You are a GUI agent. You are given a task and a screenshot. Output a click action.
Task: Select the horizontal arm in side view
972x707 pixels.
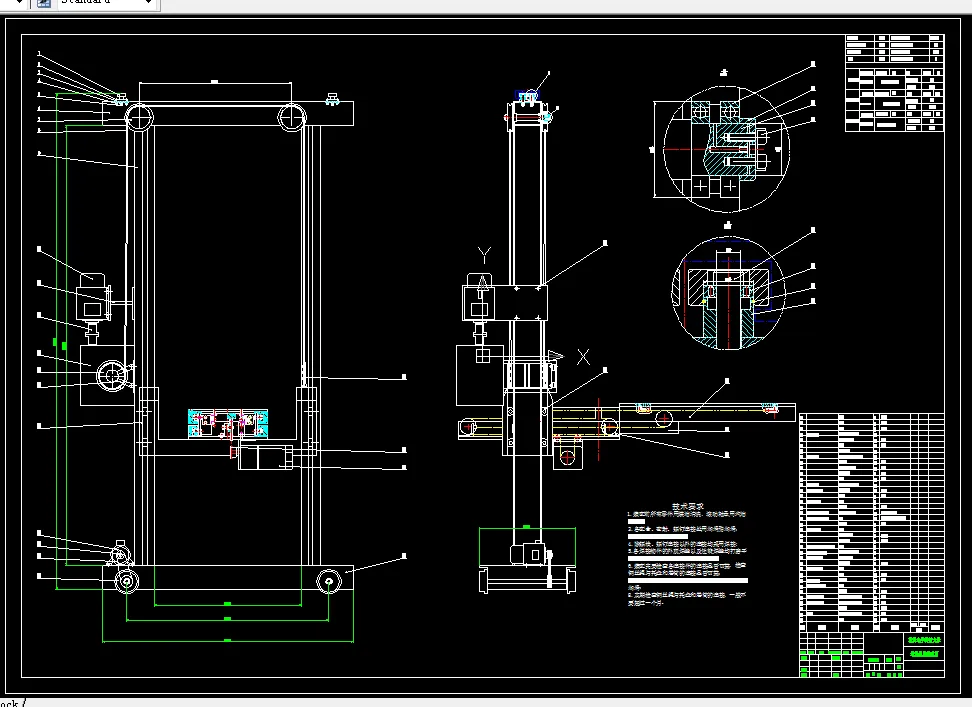pos(626,421)
